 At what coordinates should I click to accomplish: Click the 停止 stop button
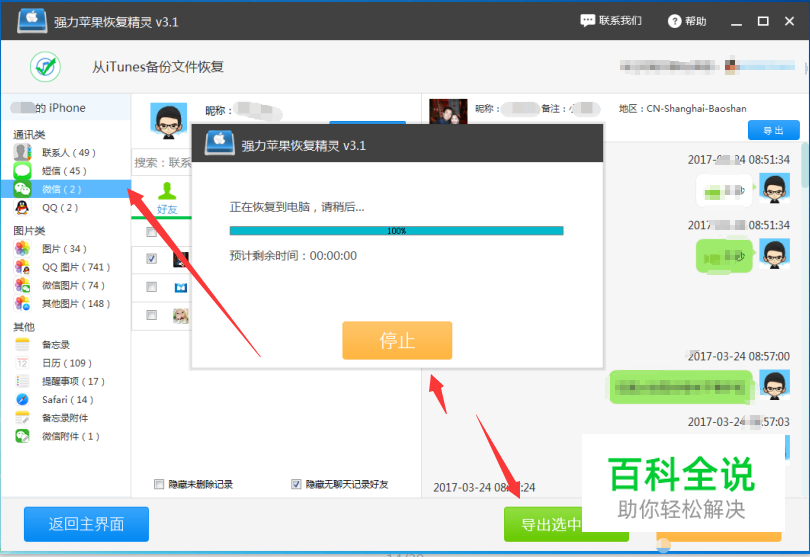point(397,340)
